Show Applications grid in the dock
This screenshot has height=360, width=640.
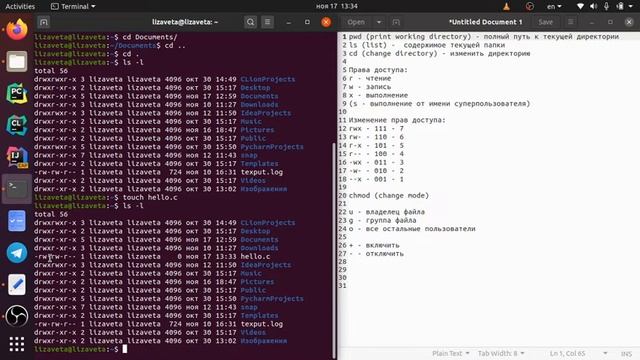point(17,344)
